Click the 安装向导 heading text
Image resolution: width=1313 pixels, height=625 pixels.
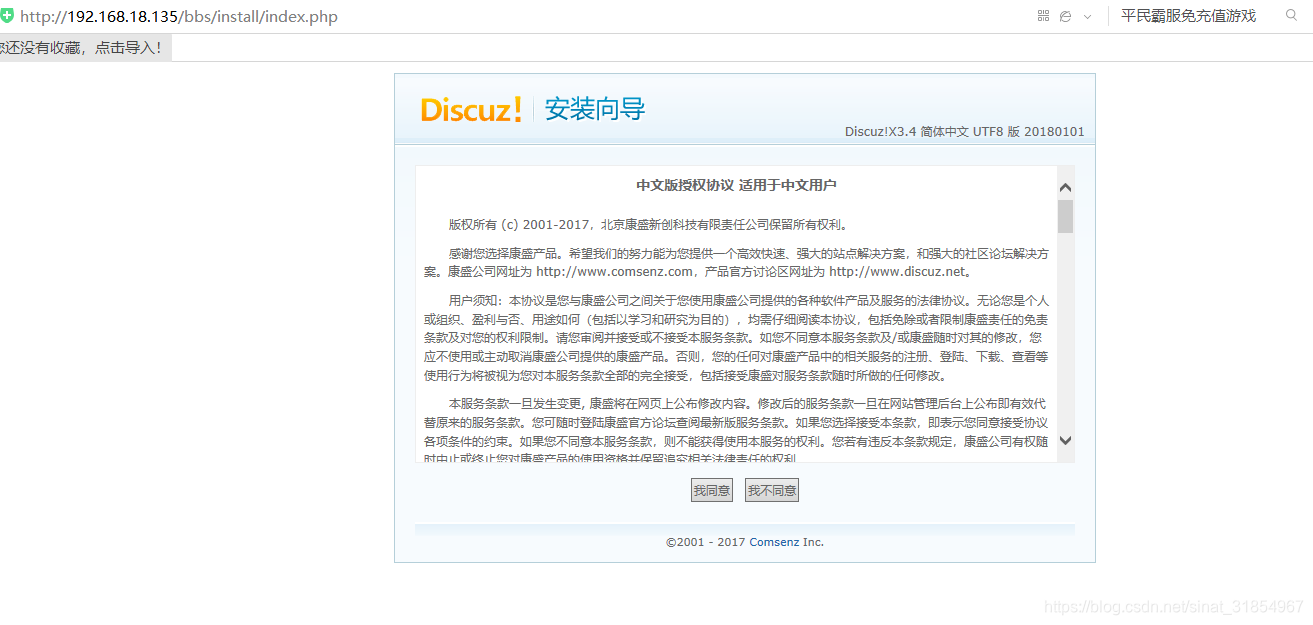pyautogui.click(x=595, y=109)
